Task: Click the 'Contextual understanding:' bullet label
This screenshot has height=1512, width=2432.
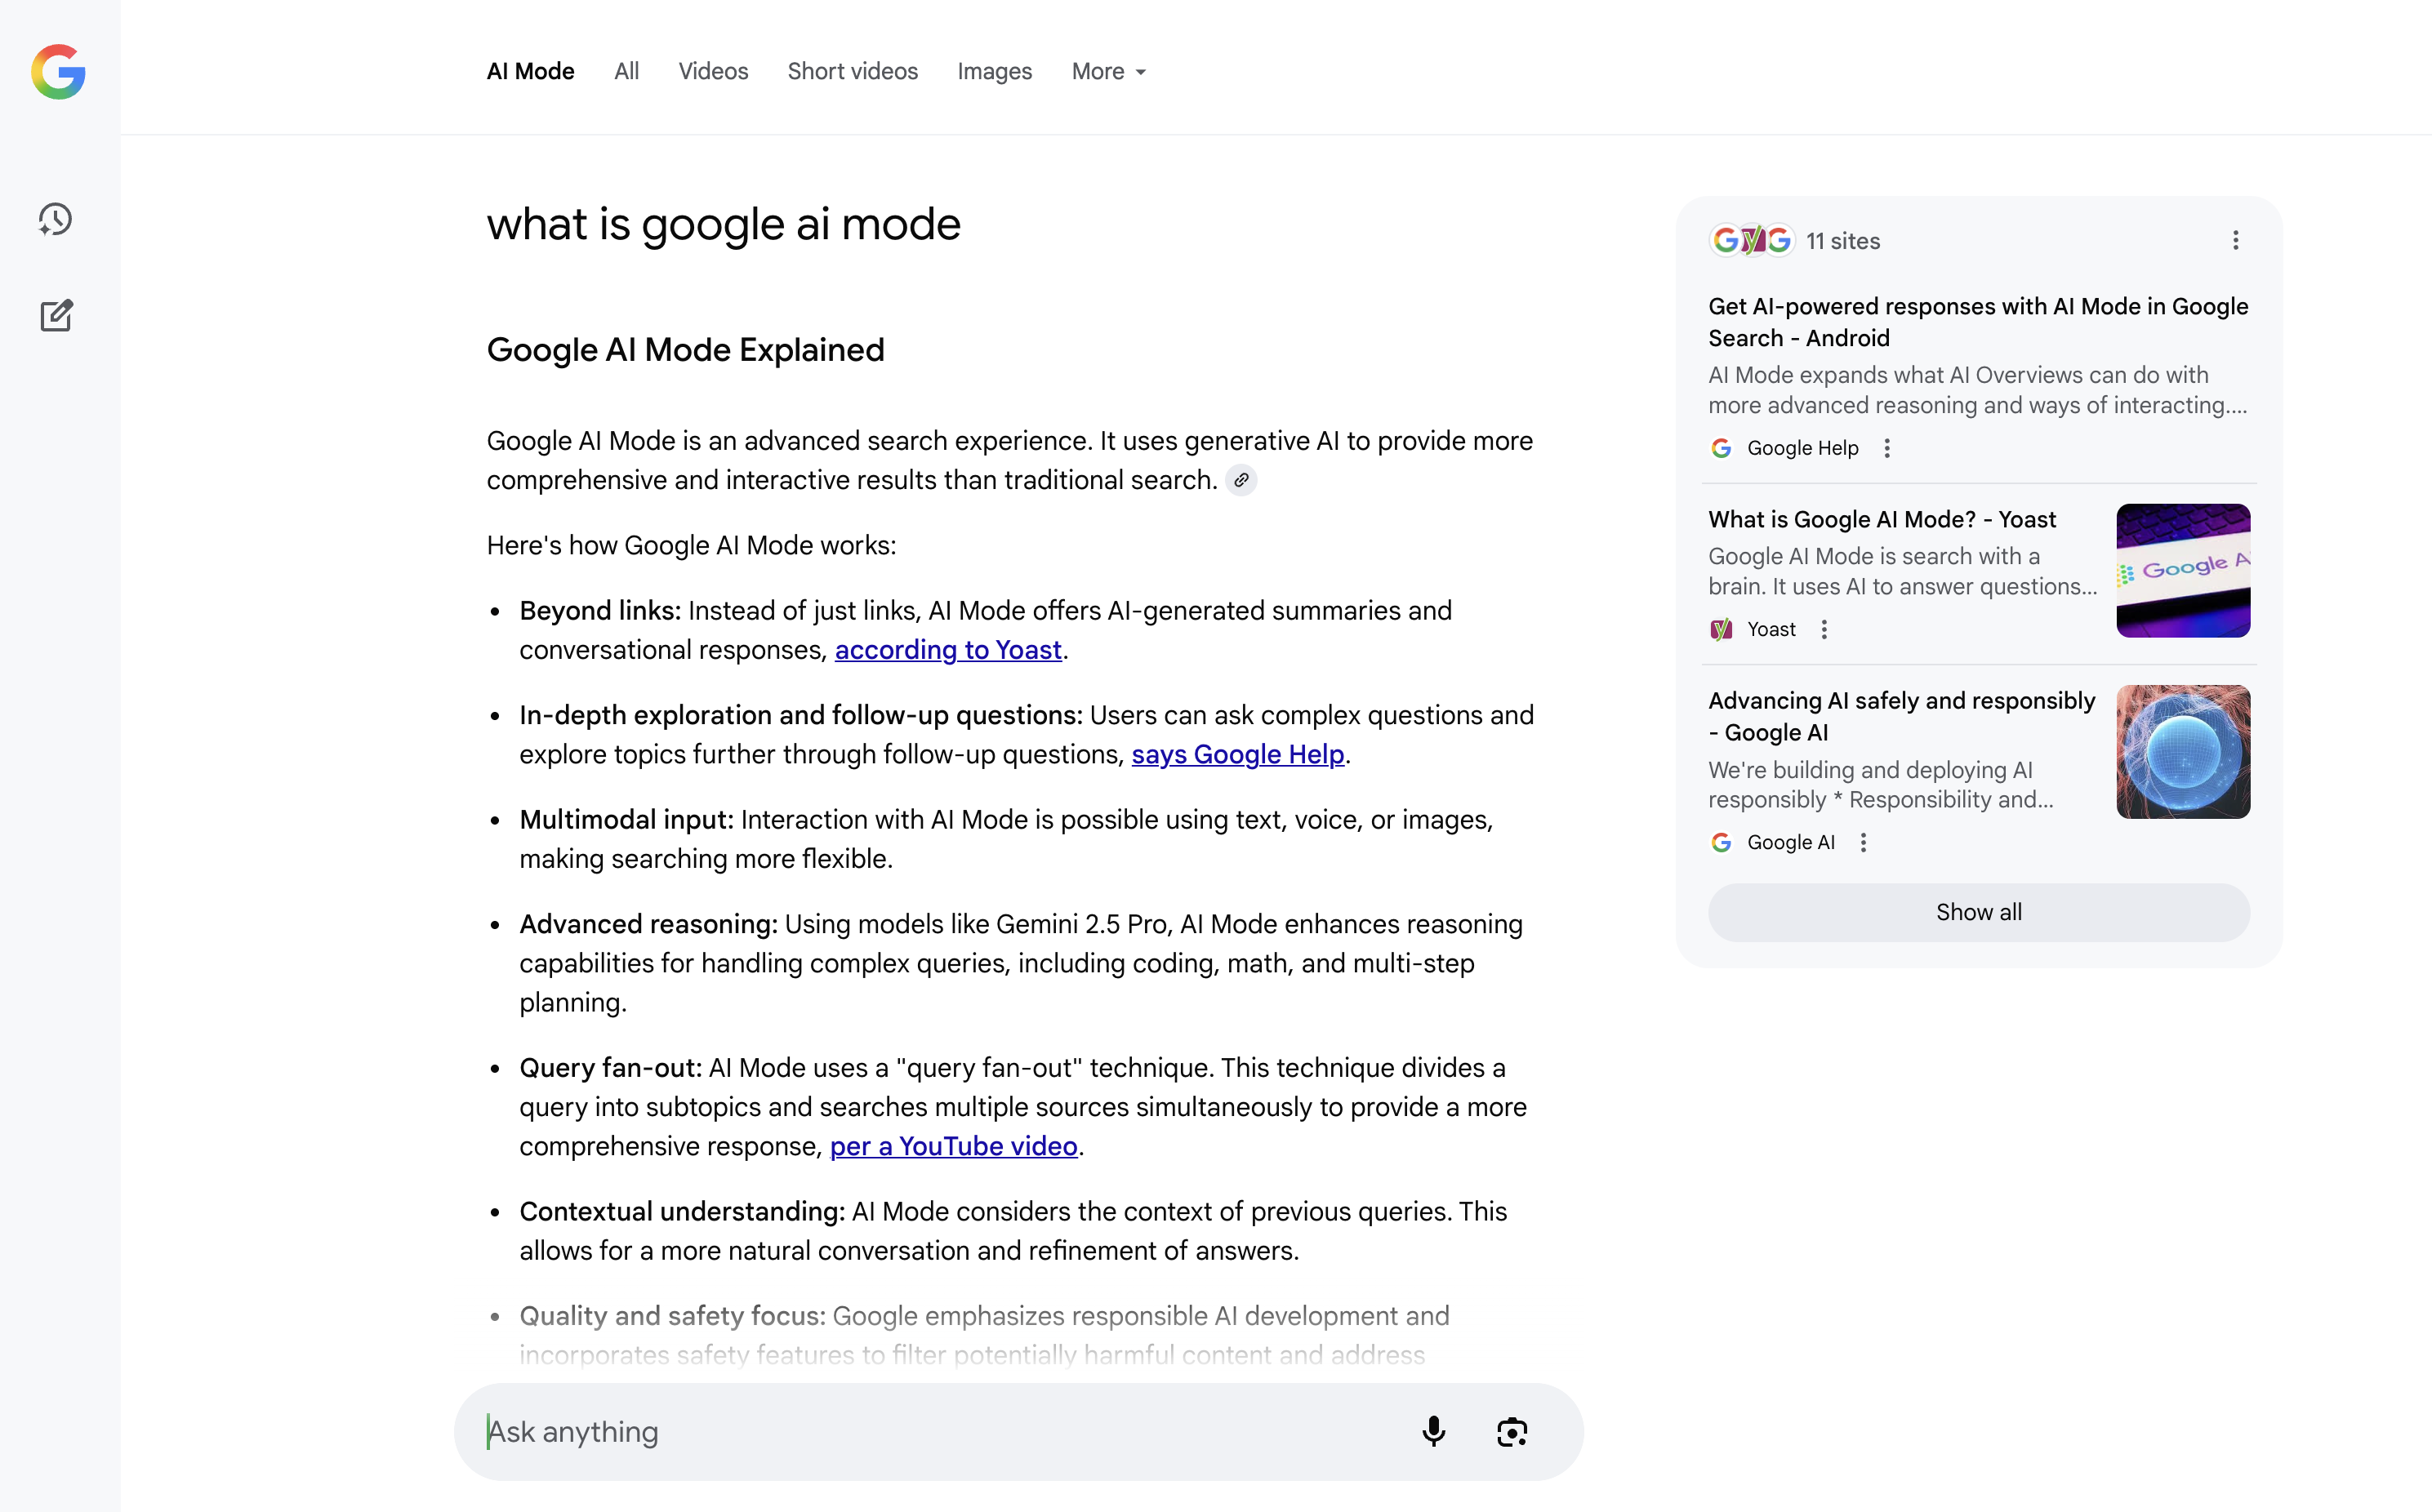Action: pyautogui.click(x=682, y=1211)
